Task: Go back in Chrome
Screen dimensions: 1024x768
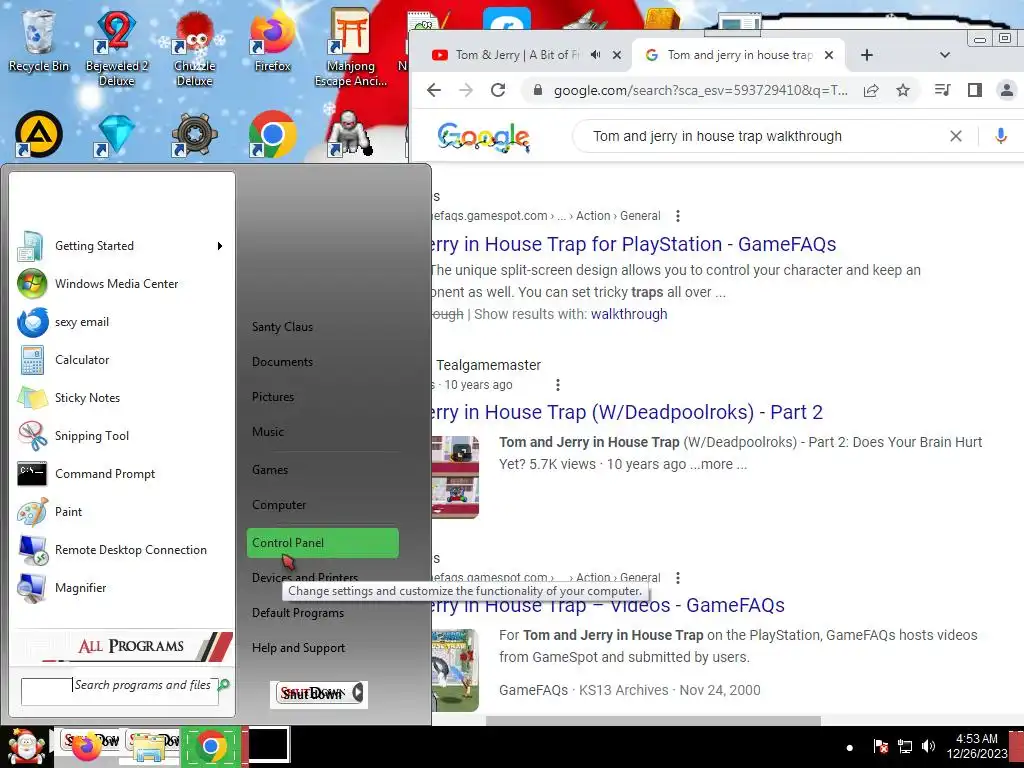Action: (434, 90)
